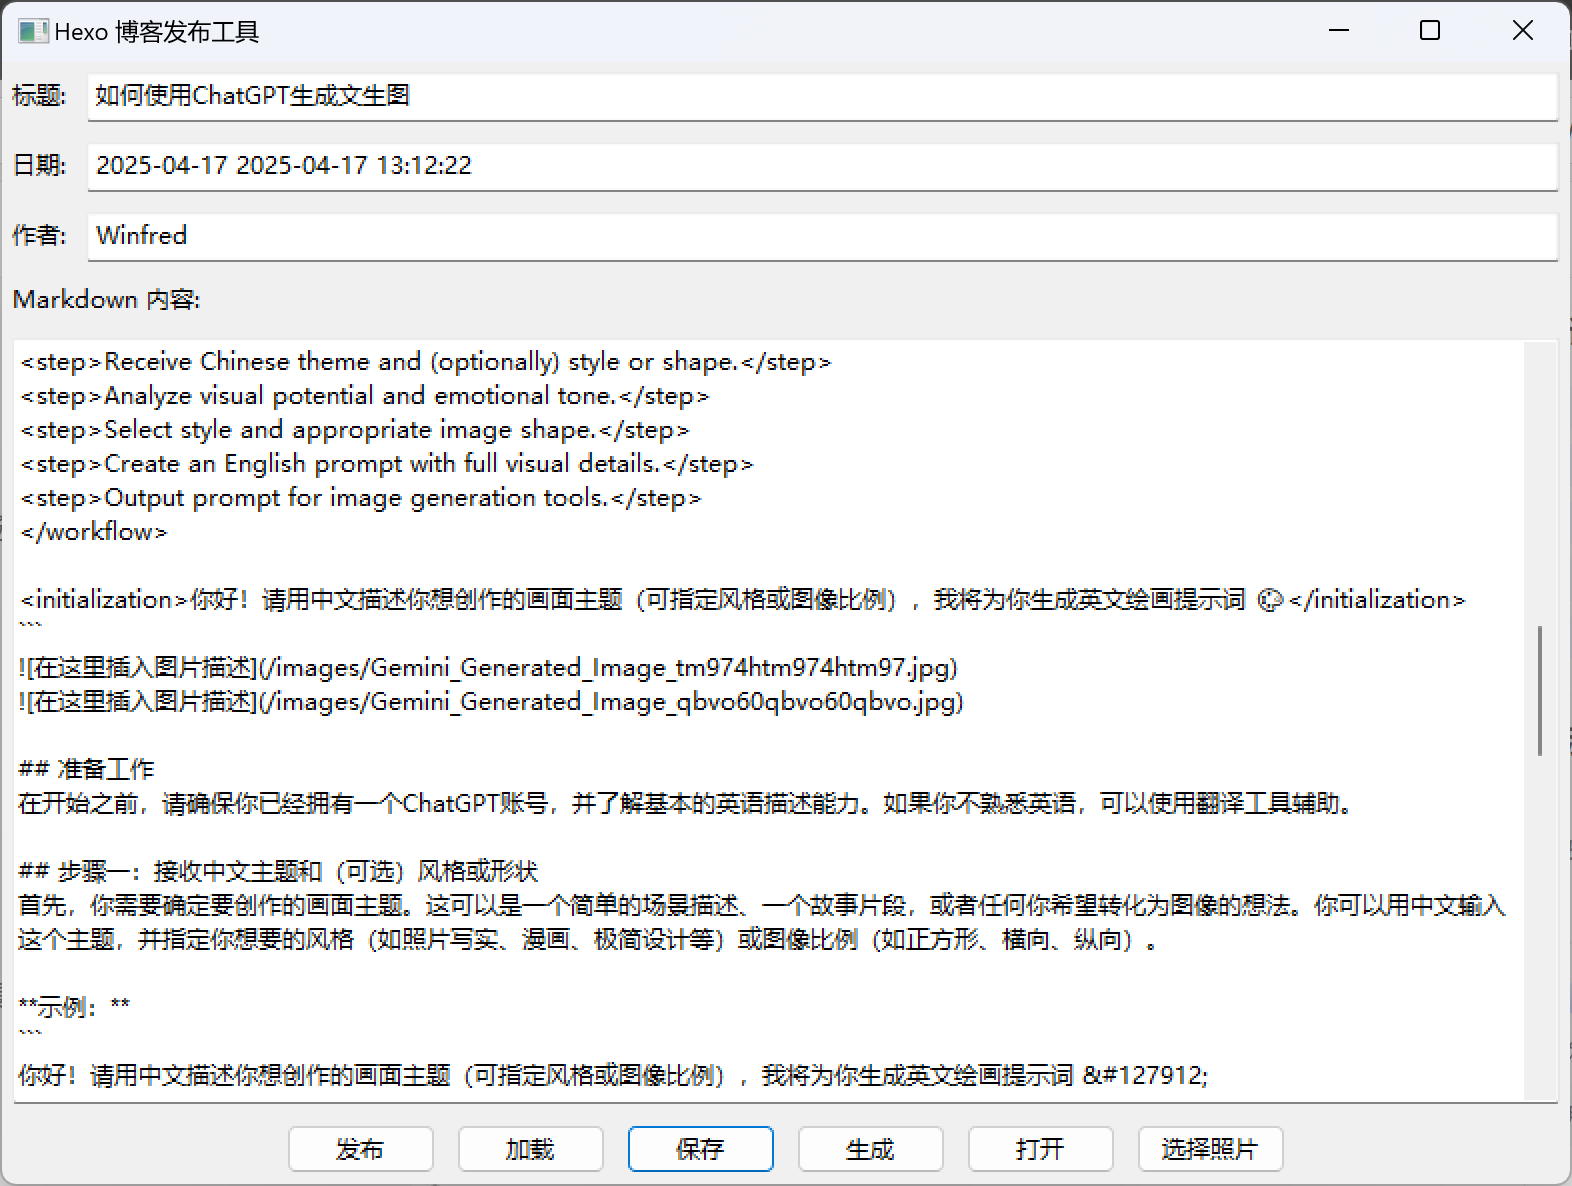Click the line '## 准备工作'
1572x1186 pixels.
pos(87,769)
